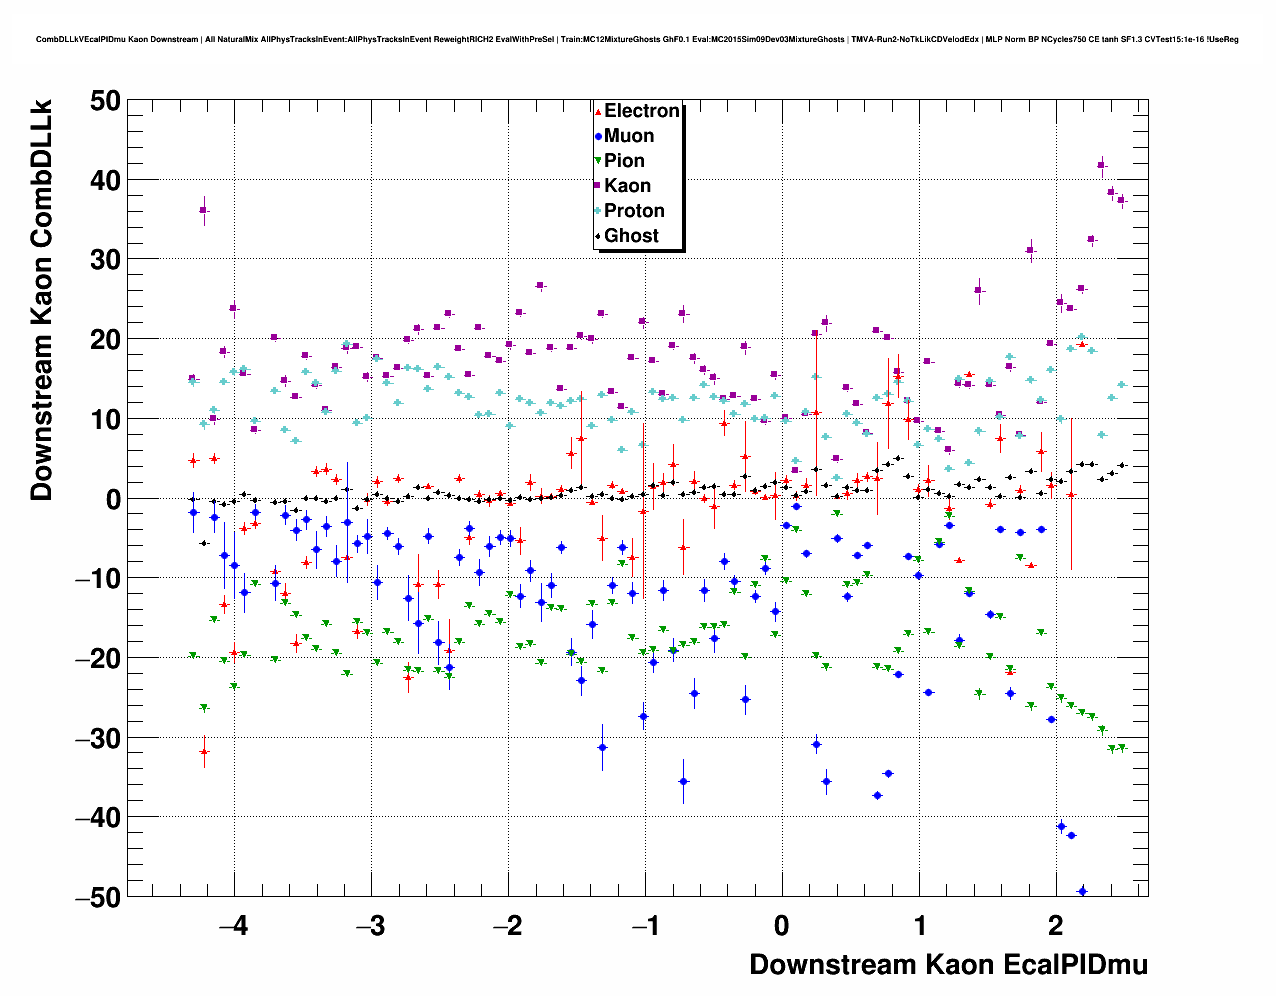
Task: Pick the Proton legend entry text
Action: (634, 211)
